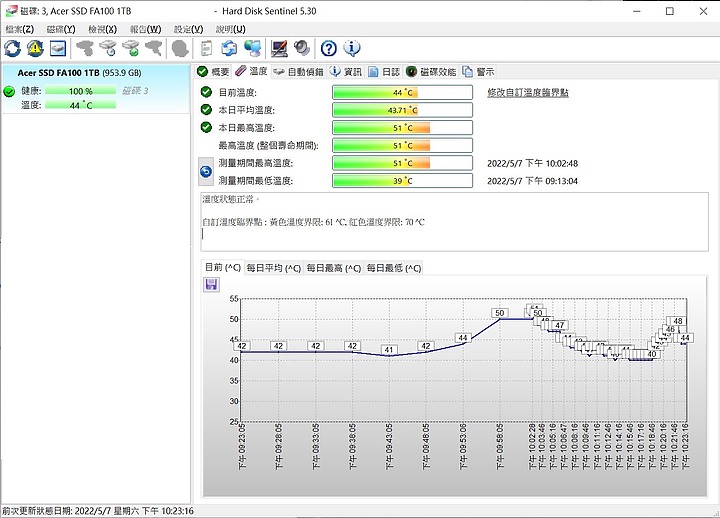
Task: Click the refresh with warning icon
Action: coord(35,48)
